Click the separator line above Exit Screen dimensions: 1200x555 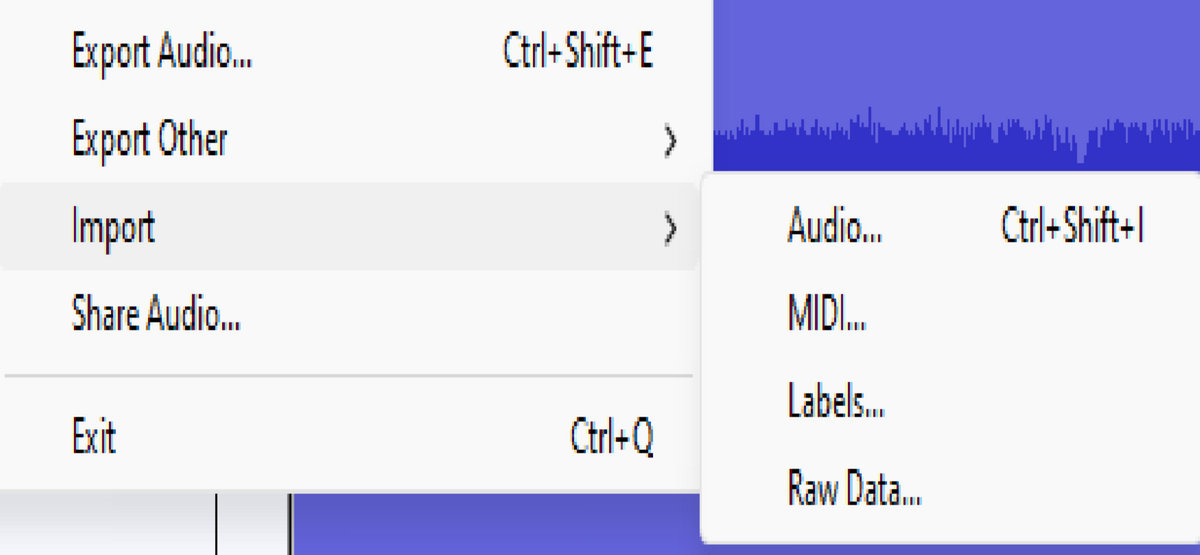348,376
